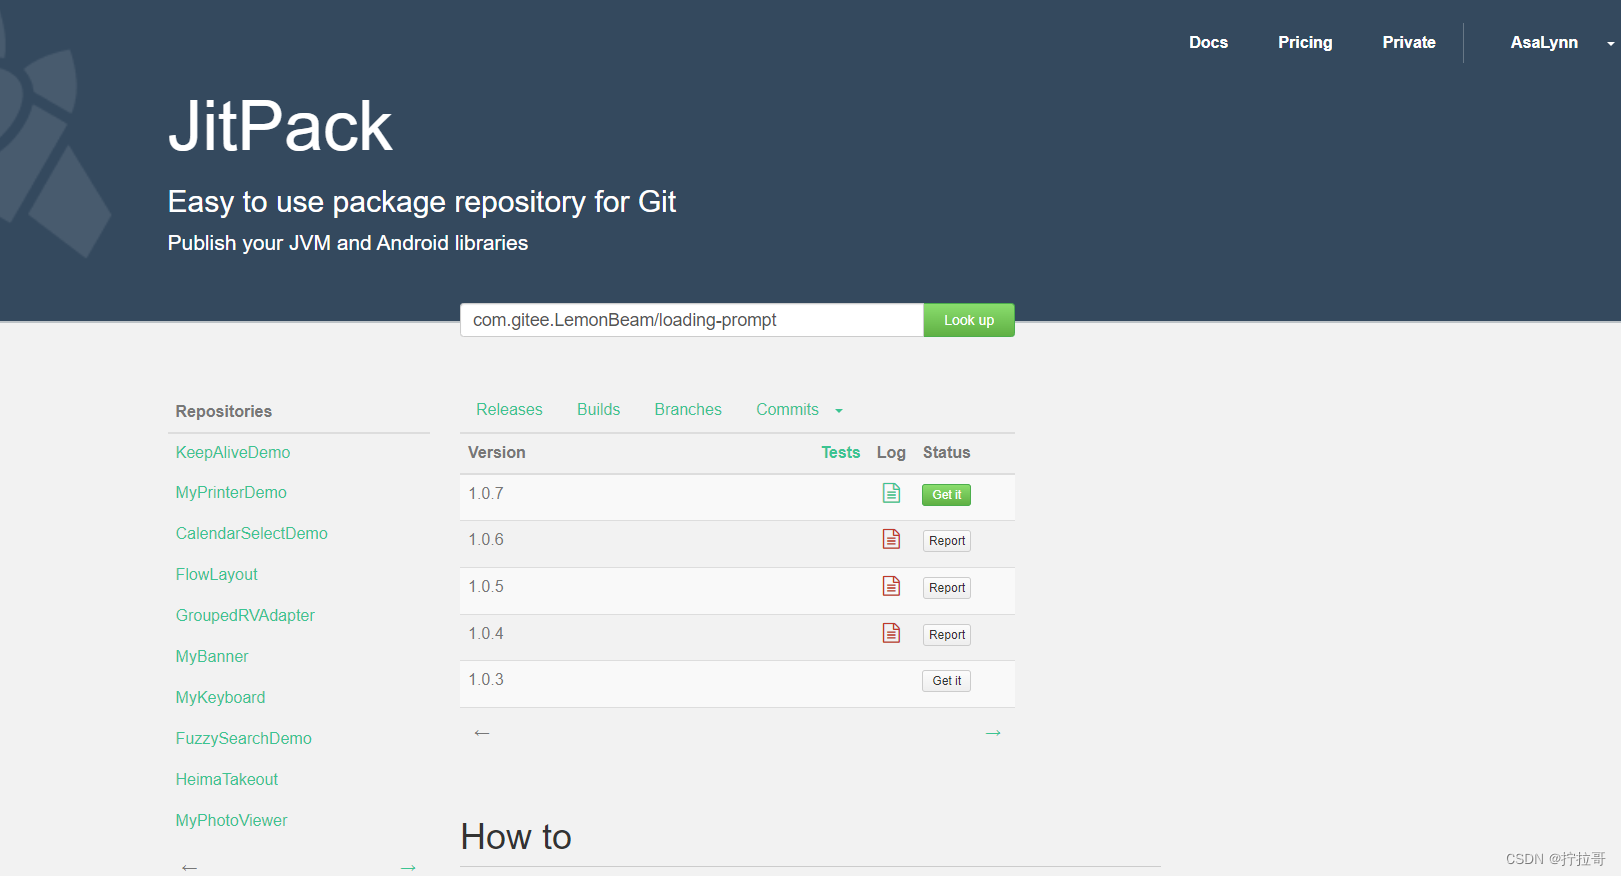
Task: Switch to the Builds tab
Action: point(598,410)
